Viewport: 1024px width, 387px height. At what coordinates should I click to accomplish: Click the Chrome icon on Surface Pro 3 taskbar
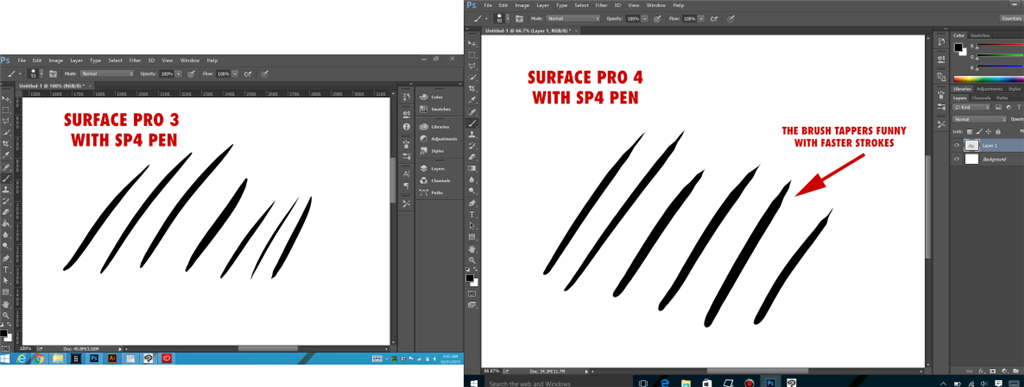(x=39, y=359)
